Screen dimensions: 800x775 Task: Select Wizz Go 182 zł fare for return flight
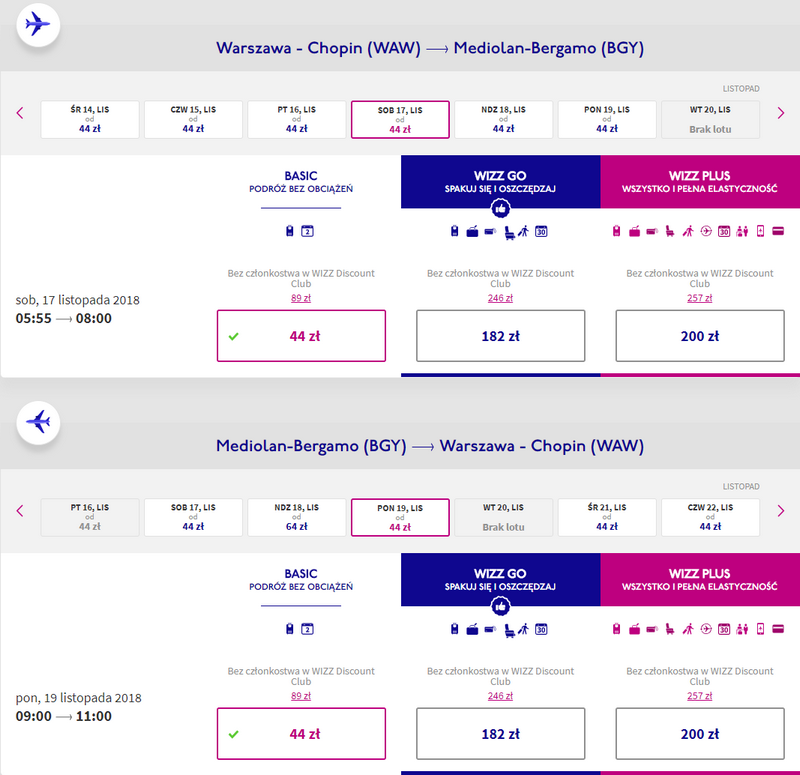tap(501, 734)
